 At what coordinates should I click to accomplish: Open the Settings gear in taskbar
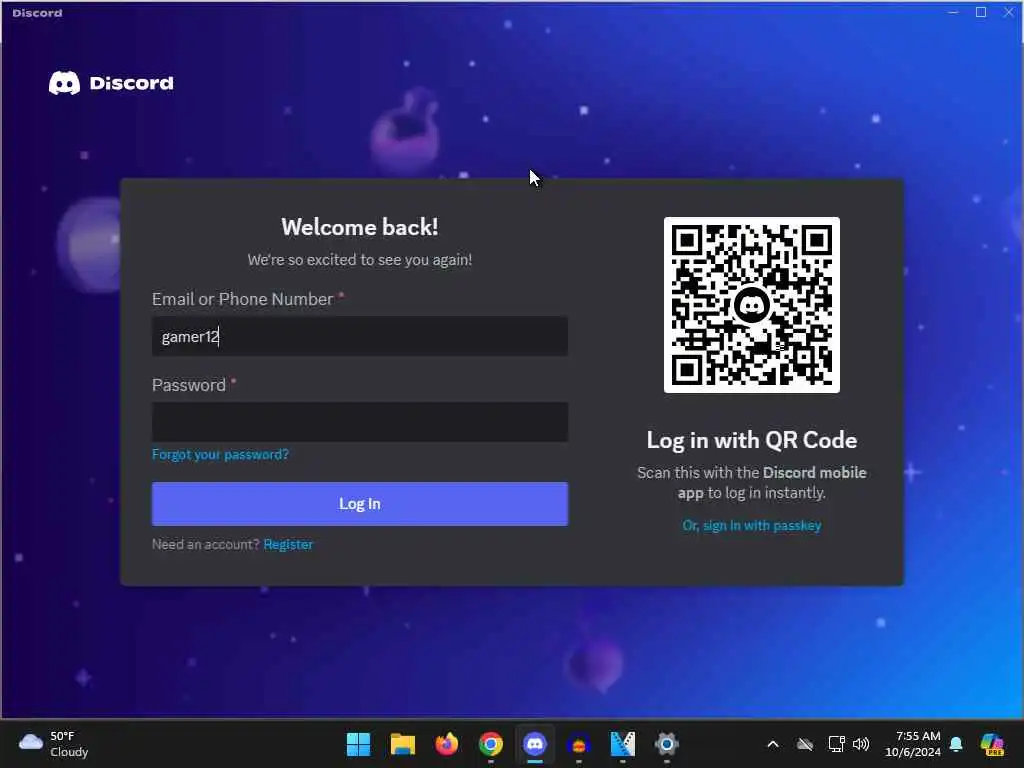(x=667, y=744)
